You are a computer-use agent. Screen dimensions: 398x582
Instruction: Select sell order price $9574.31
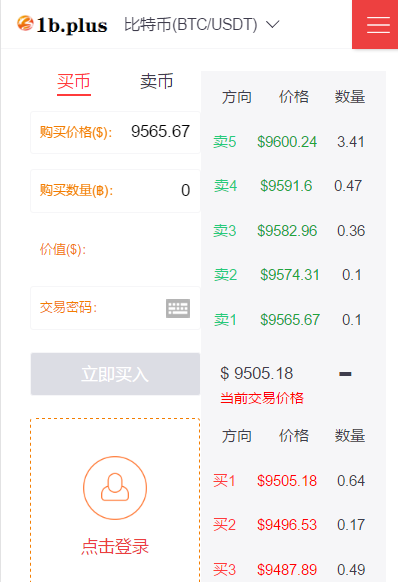point(290,275)
